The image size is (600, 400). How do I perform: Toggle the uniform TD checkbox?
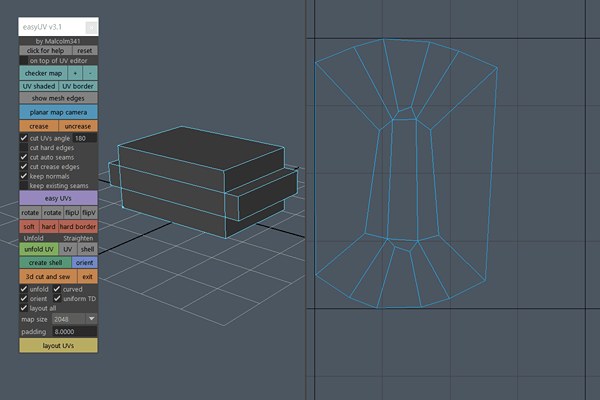56,299
